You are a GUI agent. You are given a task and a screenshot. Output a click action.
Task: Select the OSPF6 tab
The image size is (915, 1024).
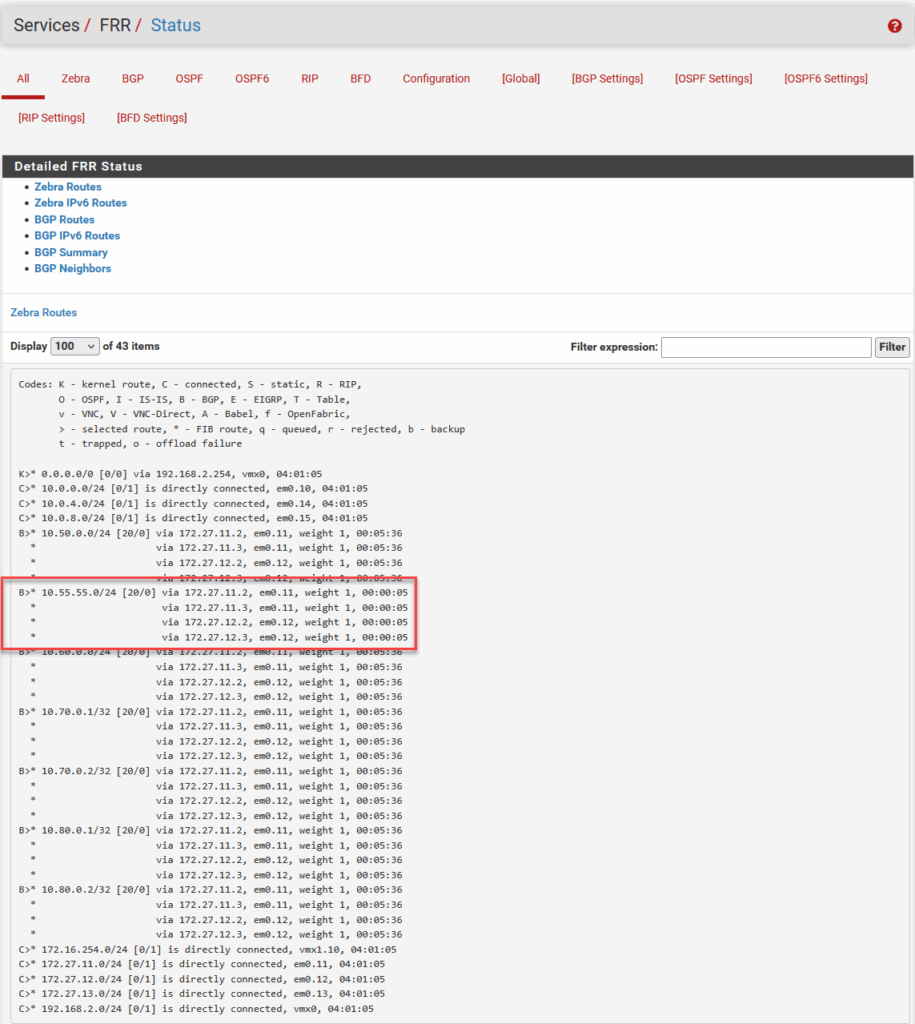pyautogui.click(x=252, y=79)
